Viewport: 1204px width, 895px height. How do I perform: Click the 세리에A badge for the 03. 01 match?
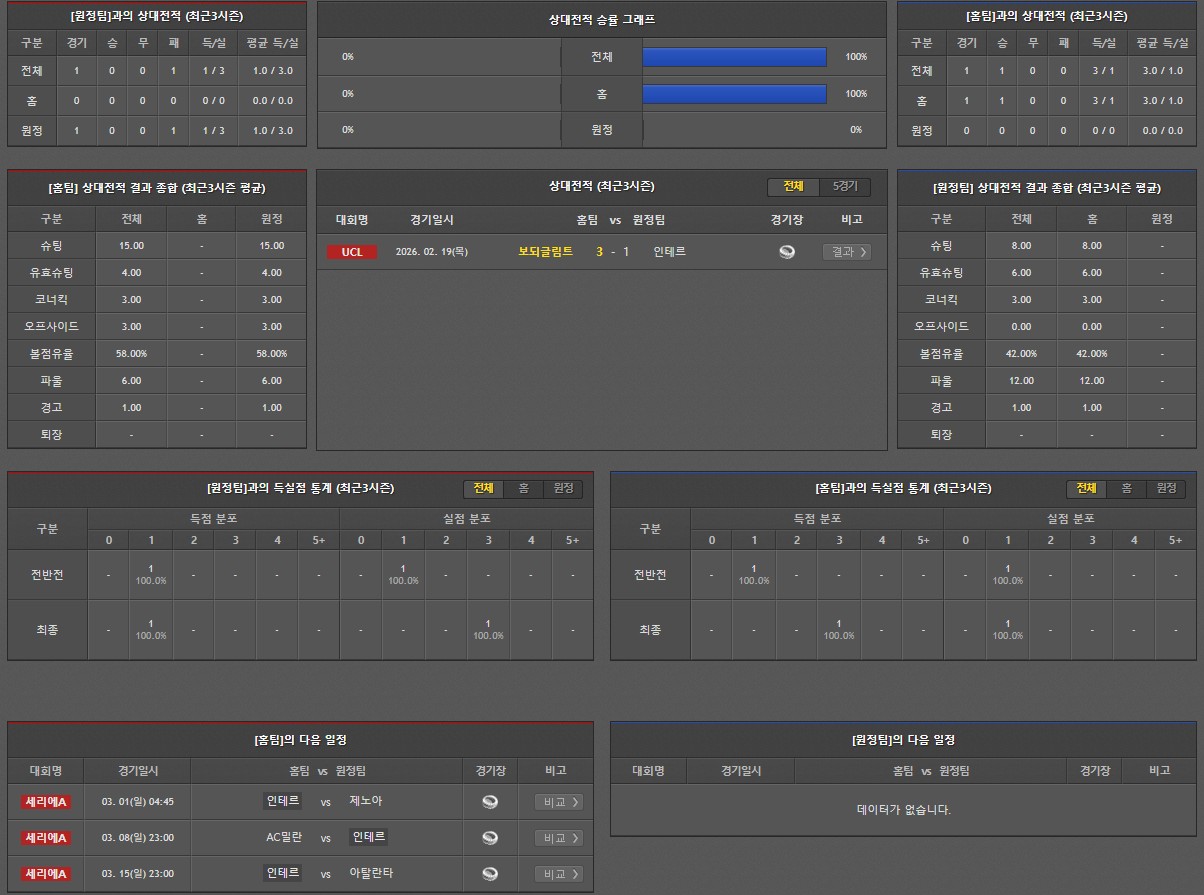tap(46, 802)
